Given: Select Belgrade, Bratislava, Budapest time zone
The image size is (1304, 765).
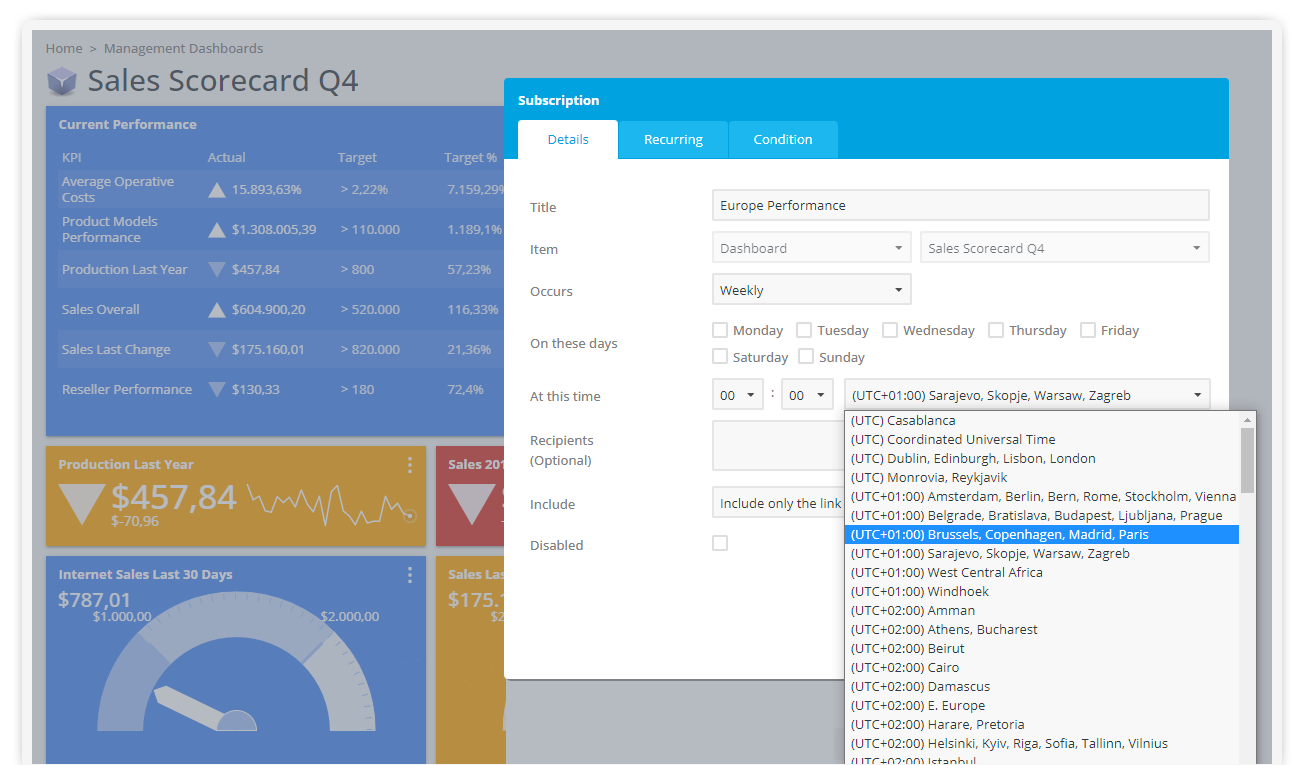Looking at the screenshot, I should (1042, 516).
